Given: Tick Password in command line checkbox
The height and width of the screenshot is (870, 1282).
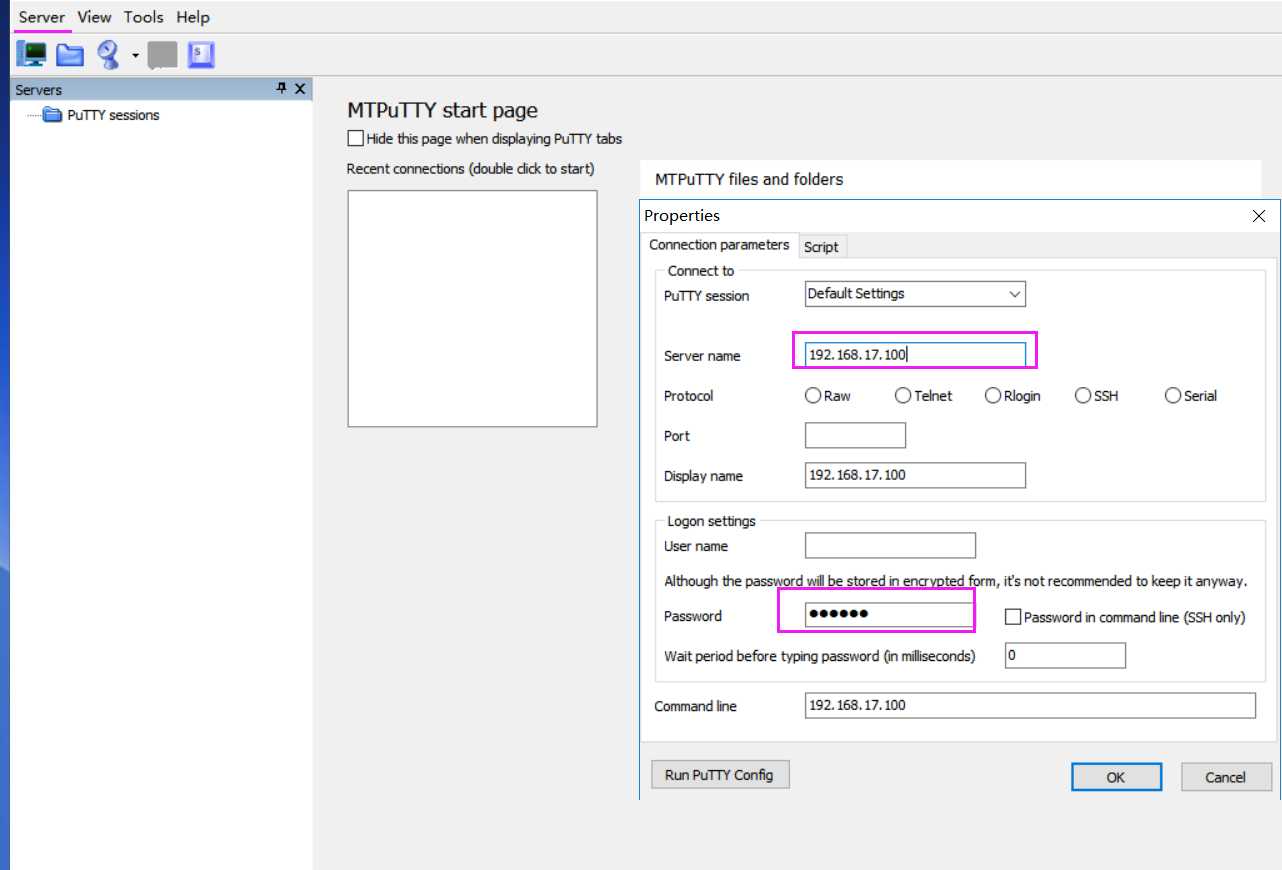Looking at the screenshot, I should coord(1013,617).
